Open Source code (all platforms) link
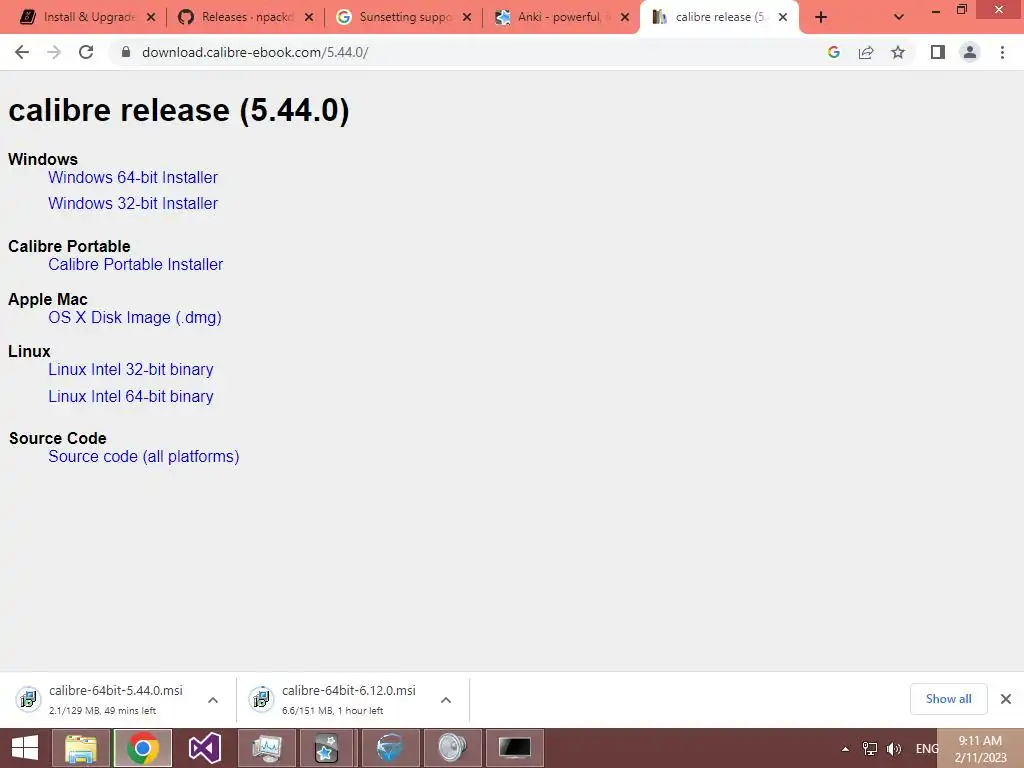 (144, 456)
